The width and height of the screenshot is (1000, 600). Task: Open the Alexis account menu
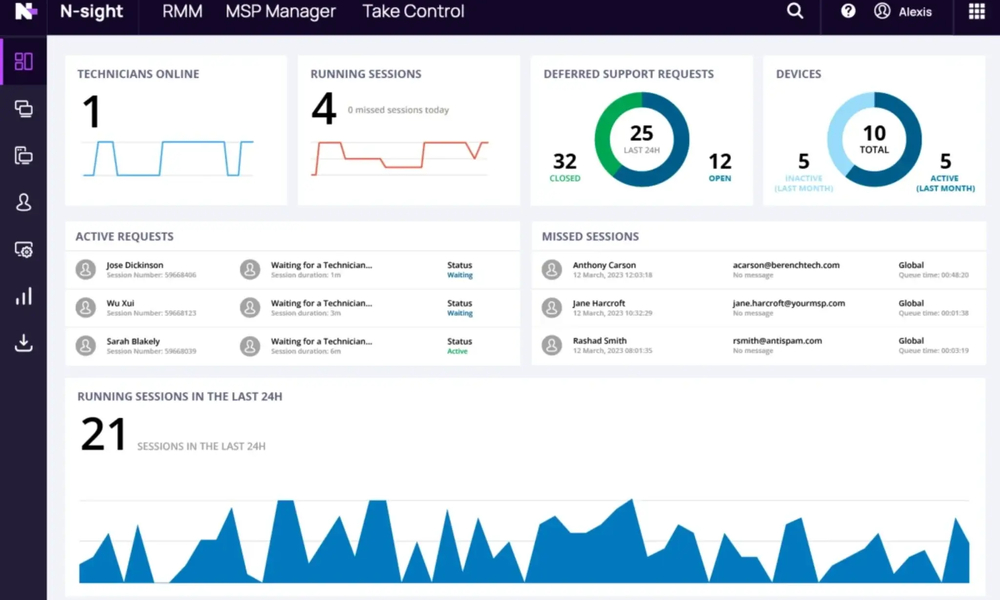(908, 11)
